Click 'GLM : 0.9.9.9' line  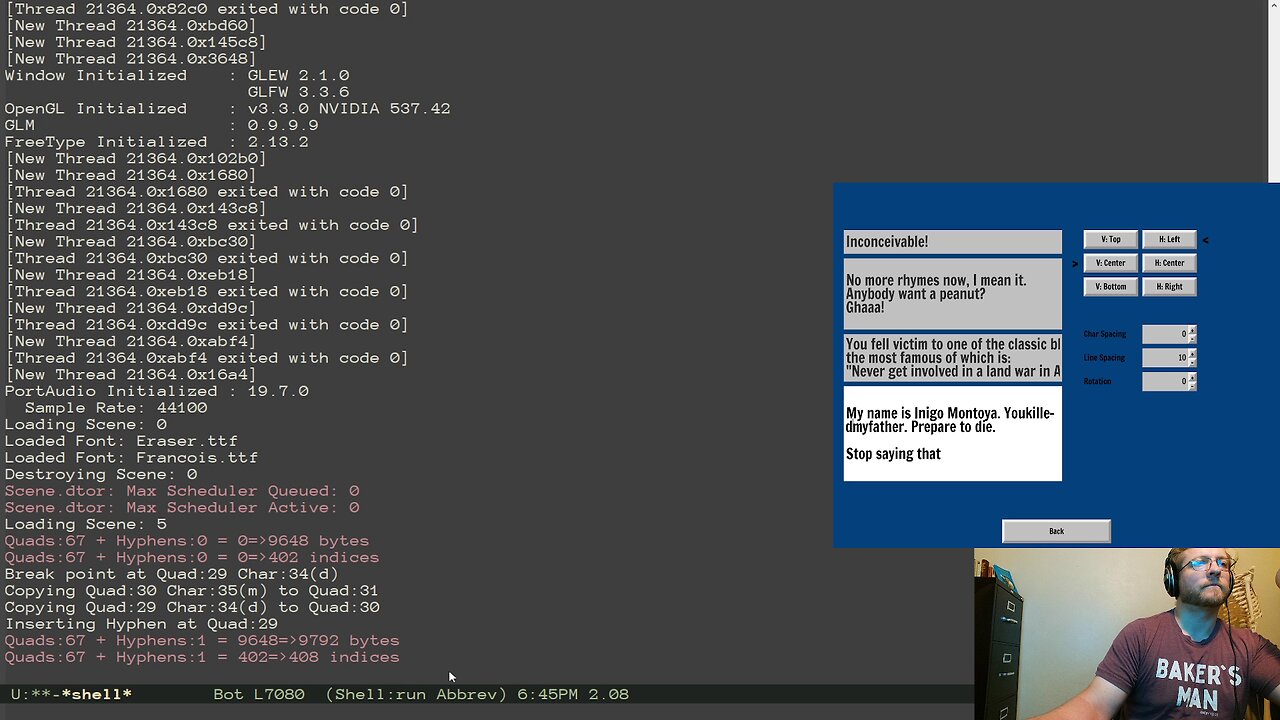(162, 125)
